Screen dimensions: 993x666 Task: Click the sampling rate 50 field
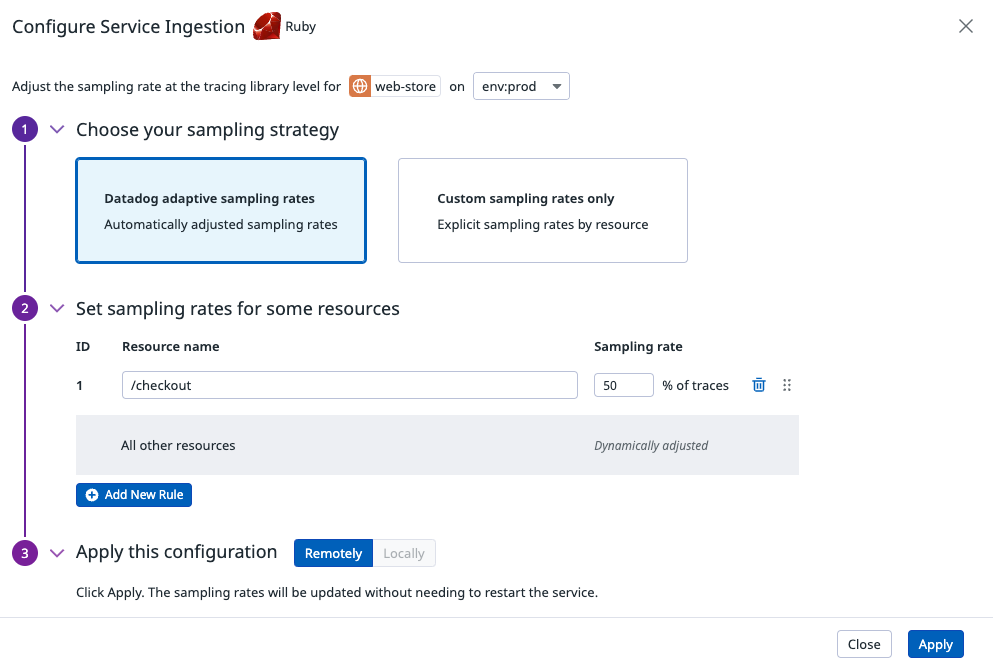pyautogui.click(x=623, y=385)
